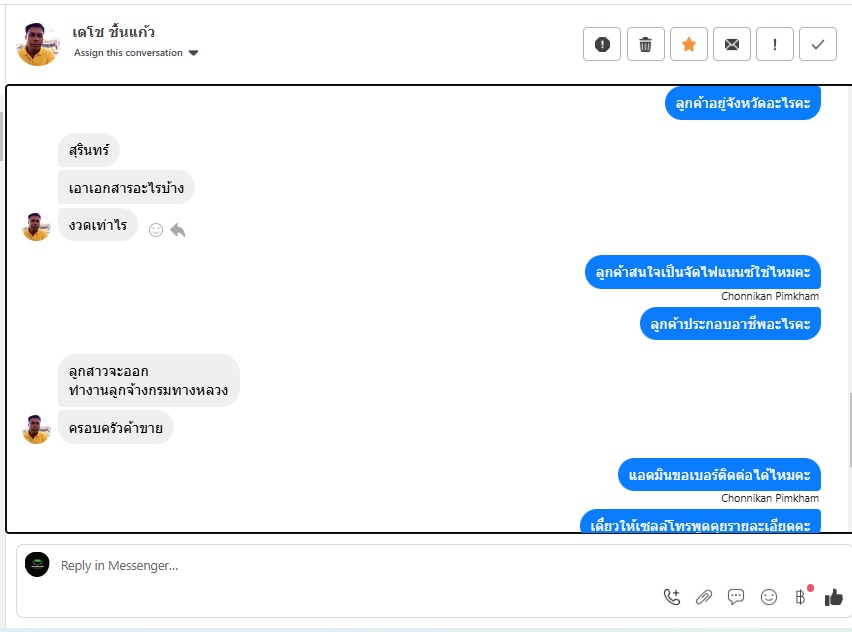The width and height of the screenshot is (852, 632).
Task: Delete the conversation with trash icon
Action: (x=646, y=44)
